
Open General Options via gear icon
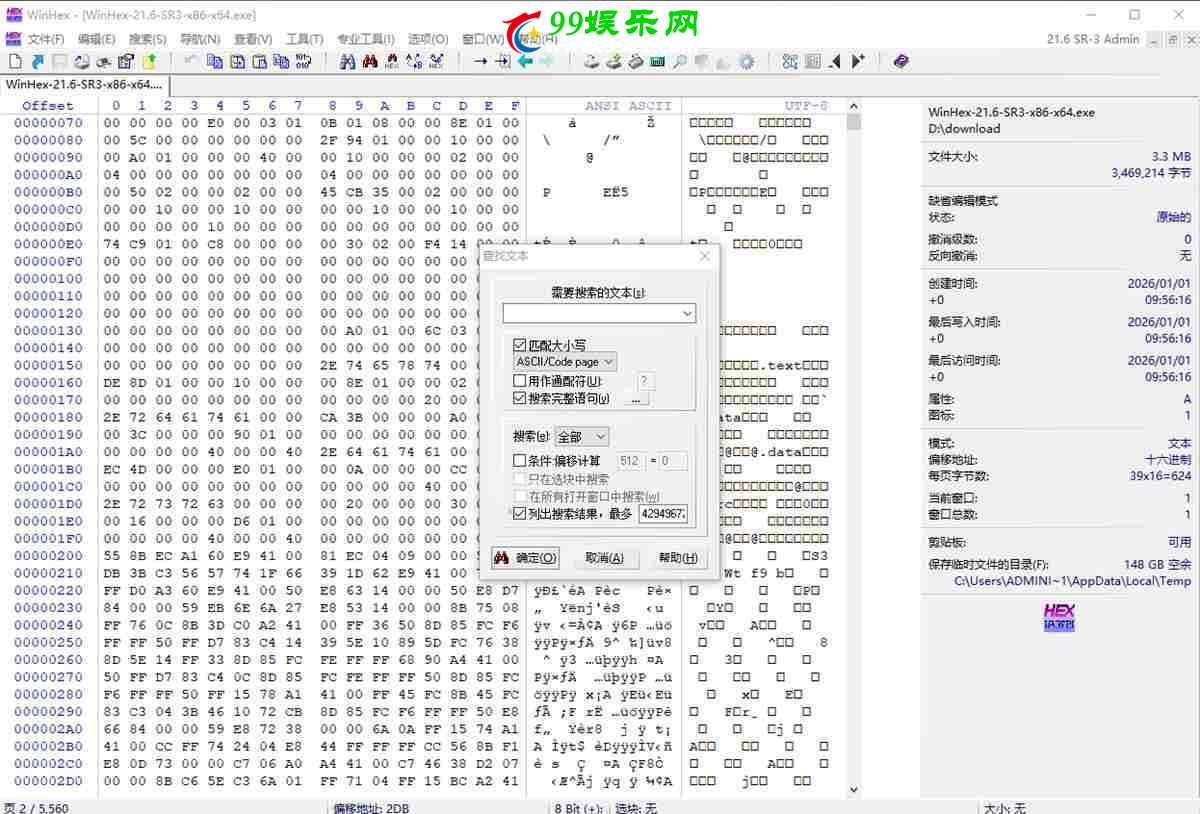[746, 61]
